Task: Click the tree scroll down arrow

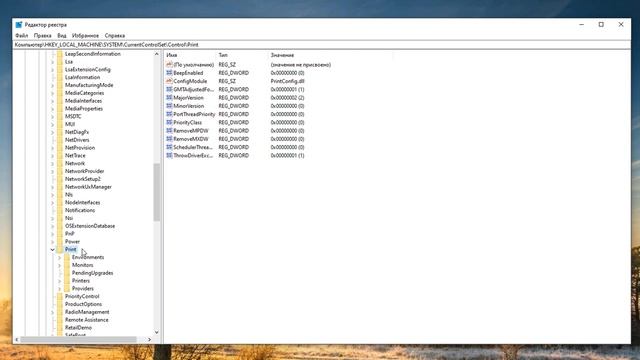Action: tap(157, 332)
